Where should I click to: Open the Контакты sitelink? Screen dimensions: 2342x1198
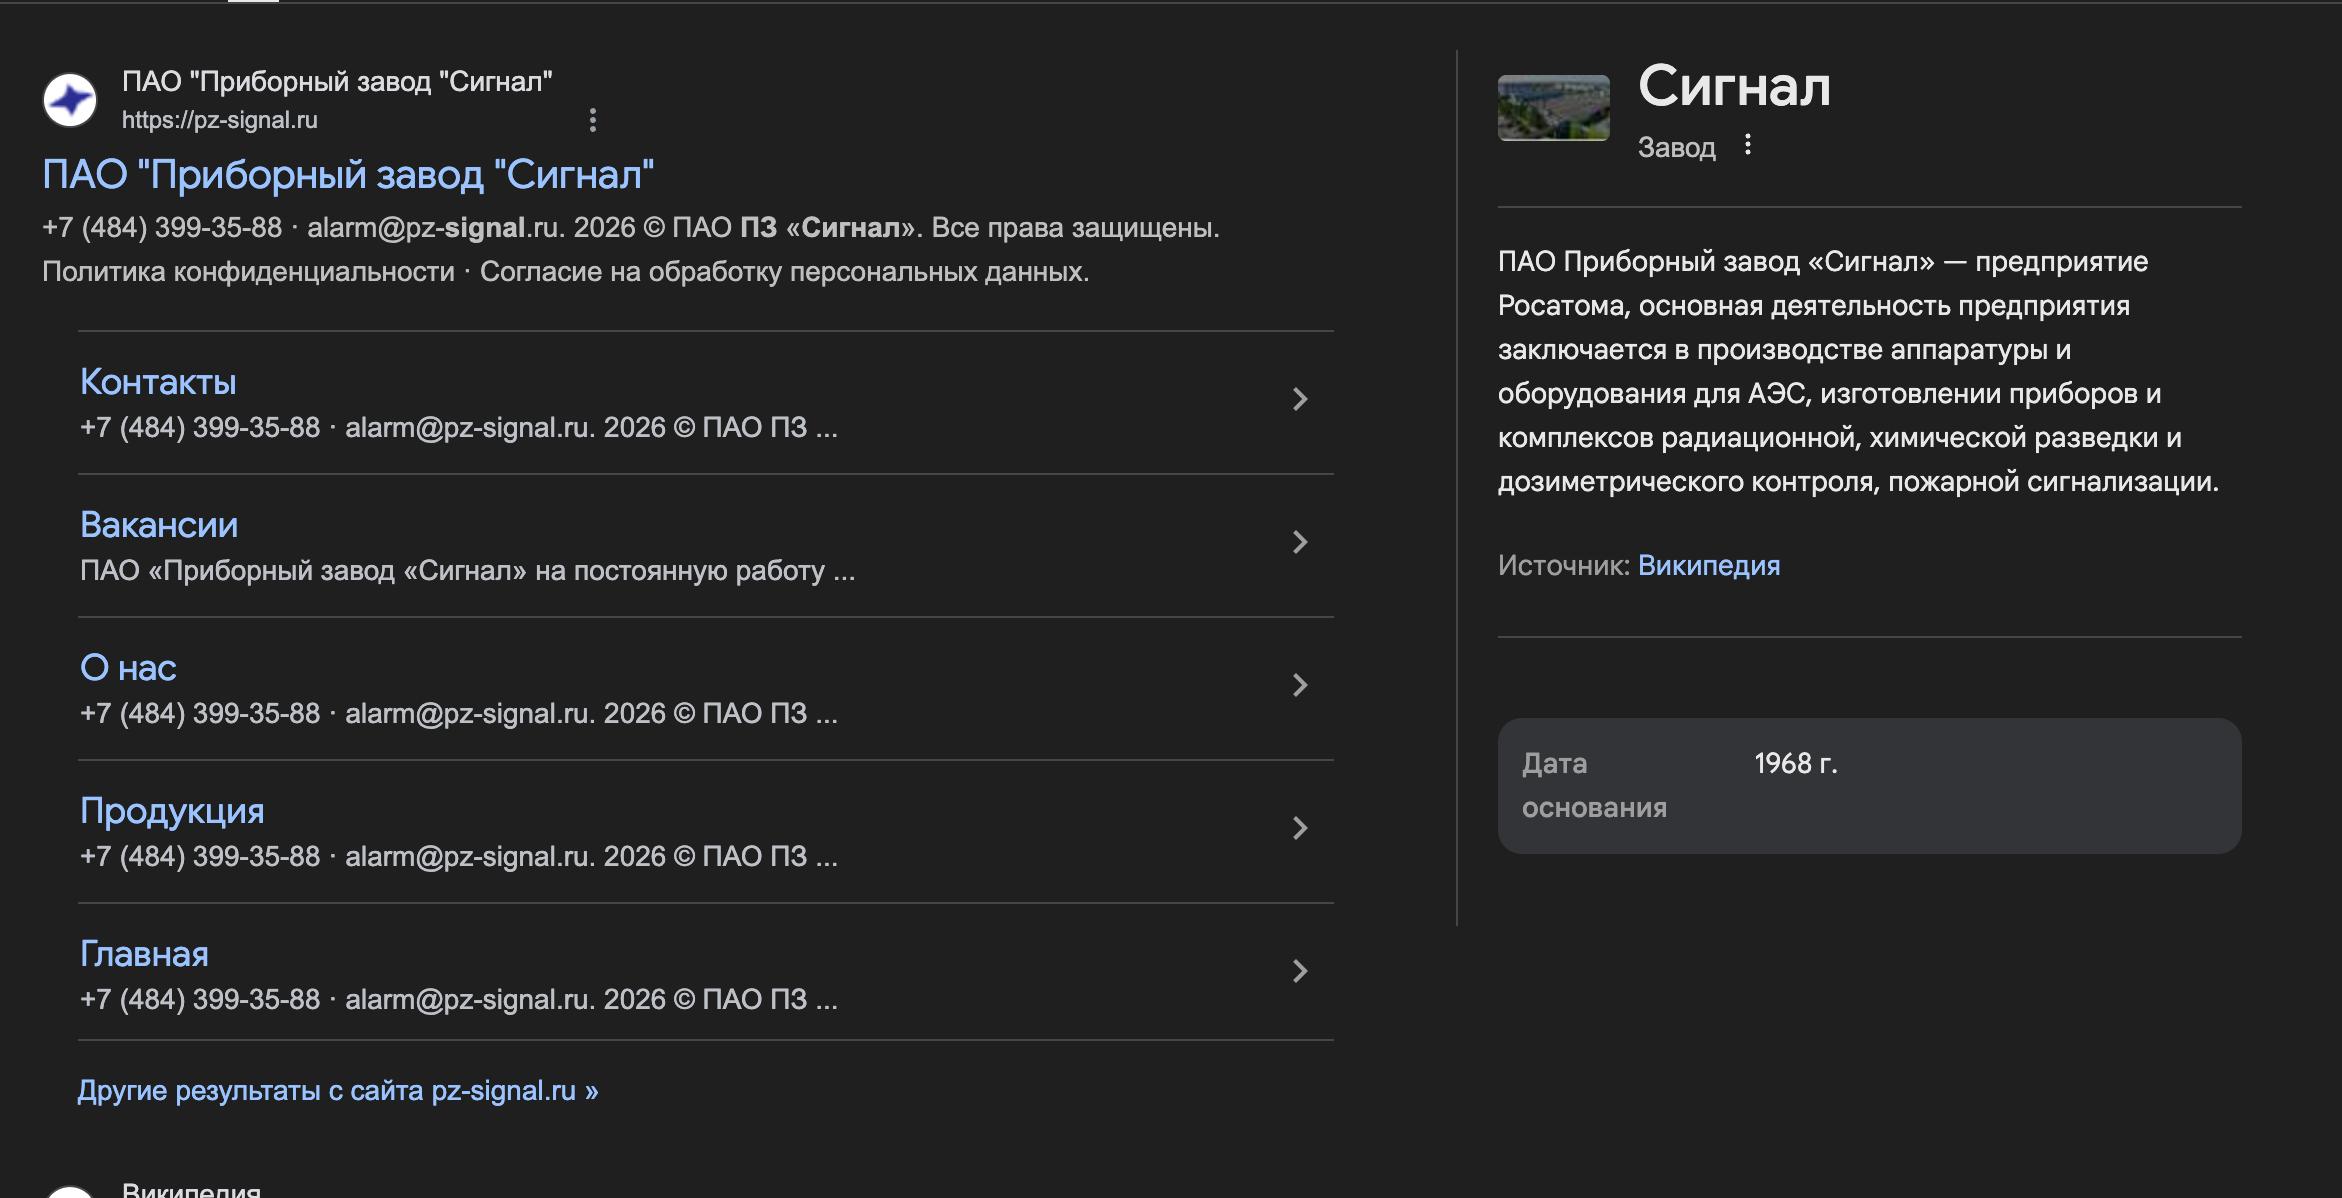pyautogui.click(x=158, y=382)
